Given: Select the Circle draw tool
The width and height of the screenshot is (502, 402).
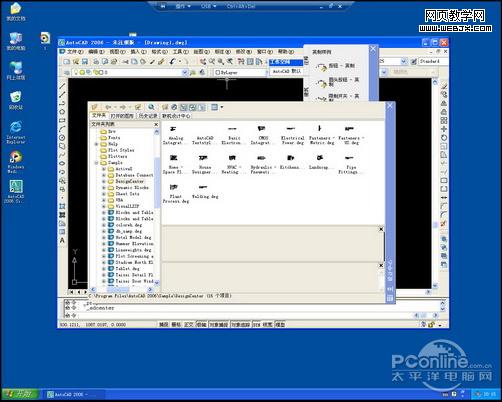Looking at the screenshot, I should (x=62, y=138).
